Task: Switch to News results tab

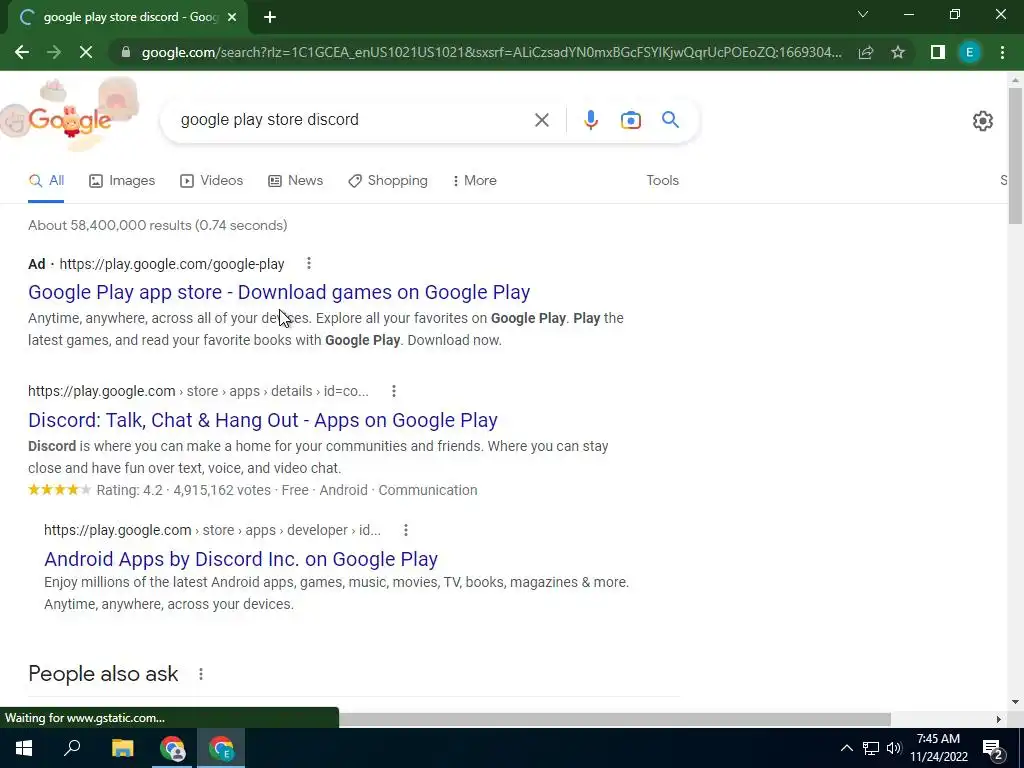Action: pyautogui.click(x=296, y=180)
